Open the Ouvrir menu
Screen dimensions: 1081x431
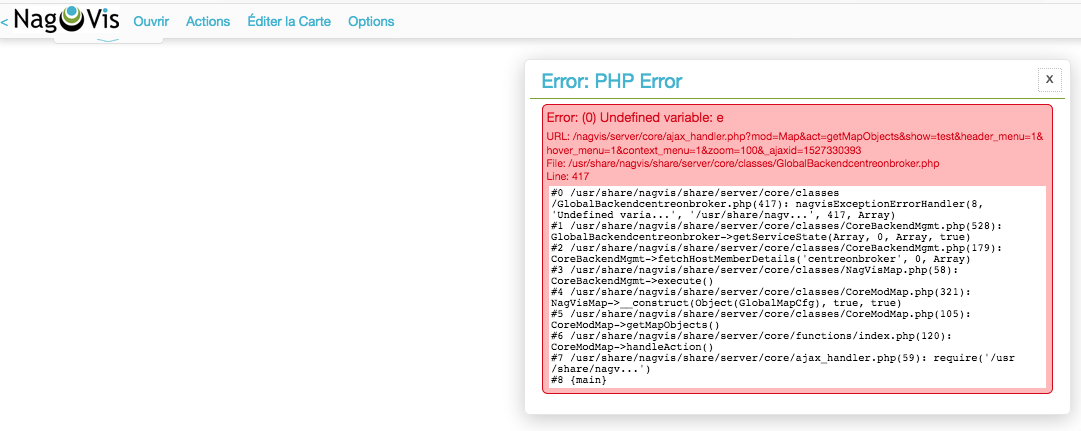[x=151, y=21]
